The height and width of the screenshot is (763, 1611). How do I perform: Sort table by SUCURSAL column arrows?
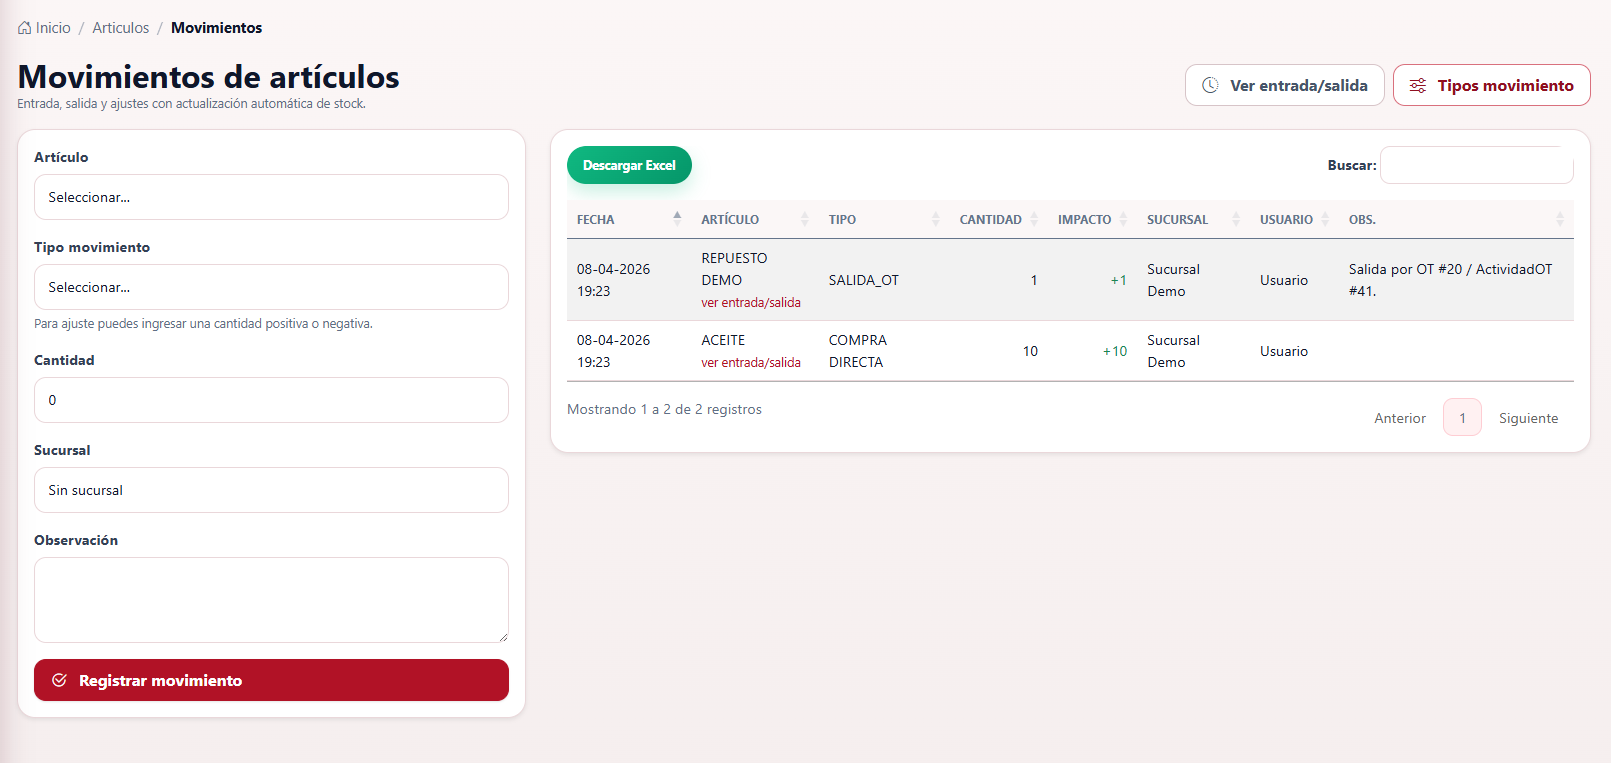pos(1236,219)
